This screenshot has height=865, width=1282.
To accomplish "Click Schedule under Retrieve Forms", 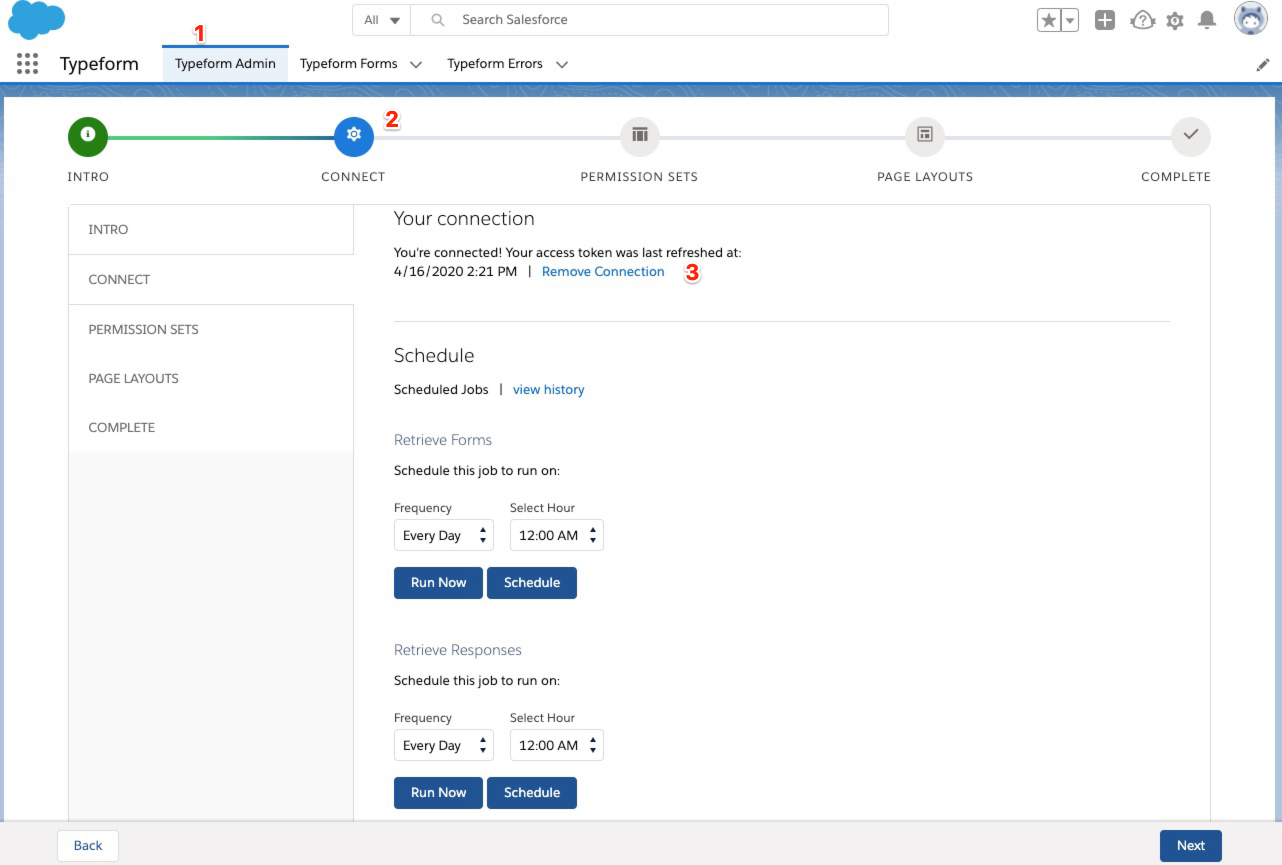I will point(532,583).
